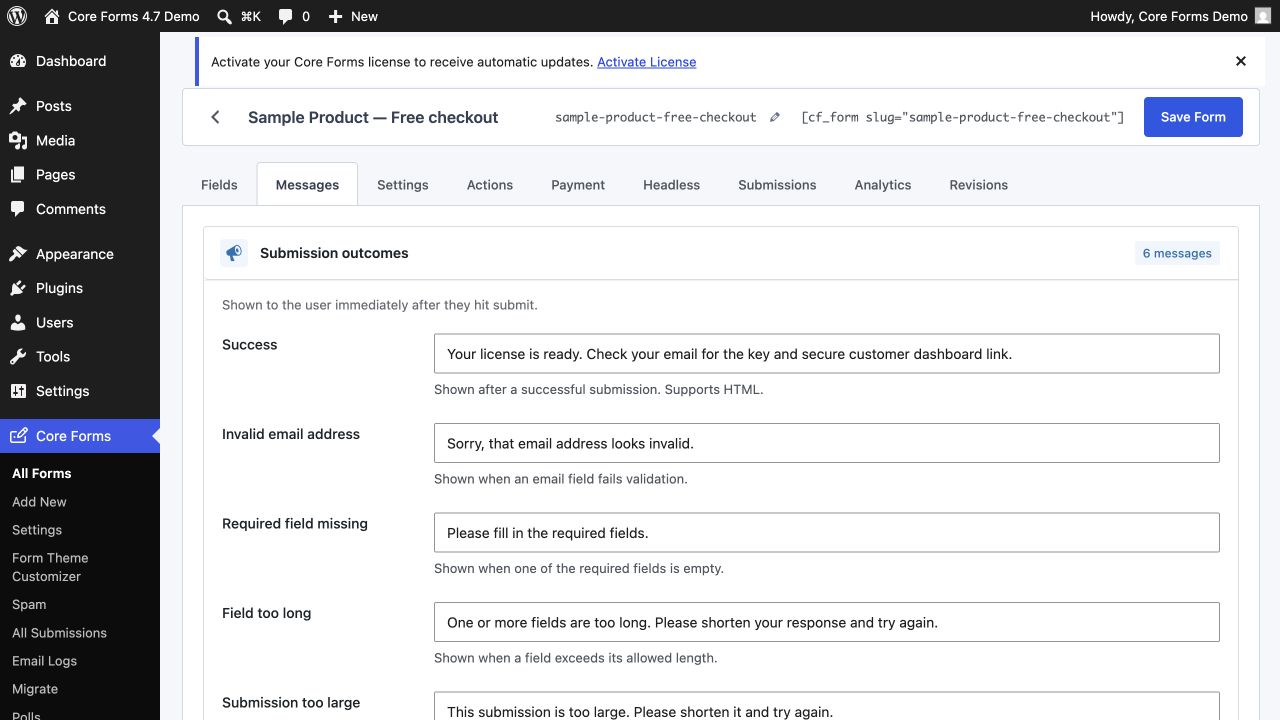The width and height of the screenshot is (1280, 720).
Task: View the Submissions tab
Action: pos(777,185)
